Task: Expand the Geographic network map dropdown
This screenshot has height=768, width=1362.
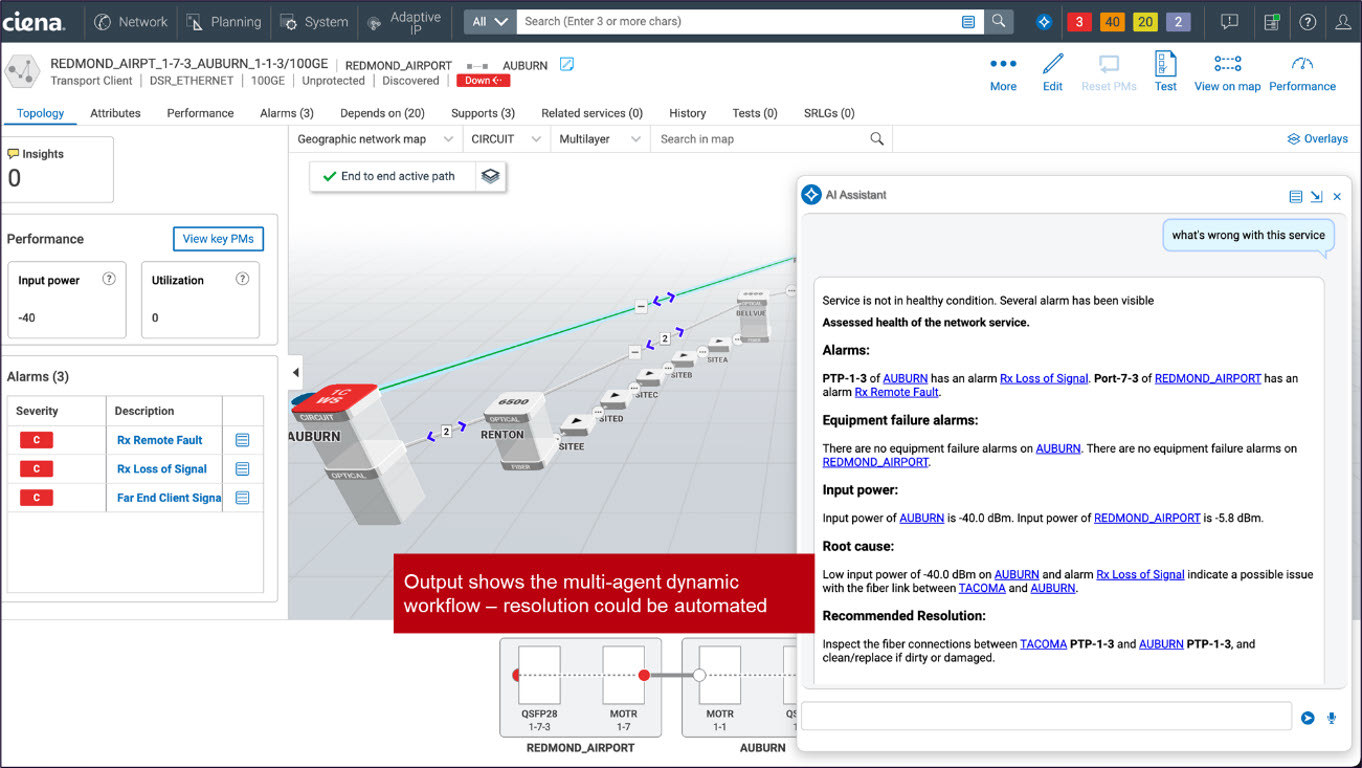Action: pyautogui.click(x=374, y=139)
